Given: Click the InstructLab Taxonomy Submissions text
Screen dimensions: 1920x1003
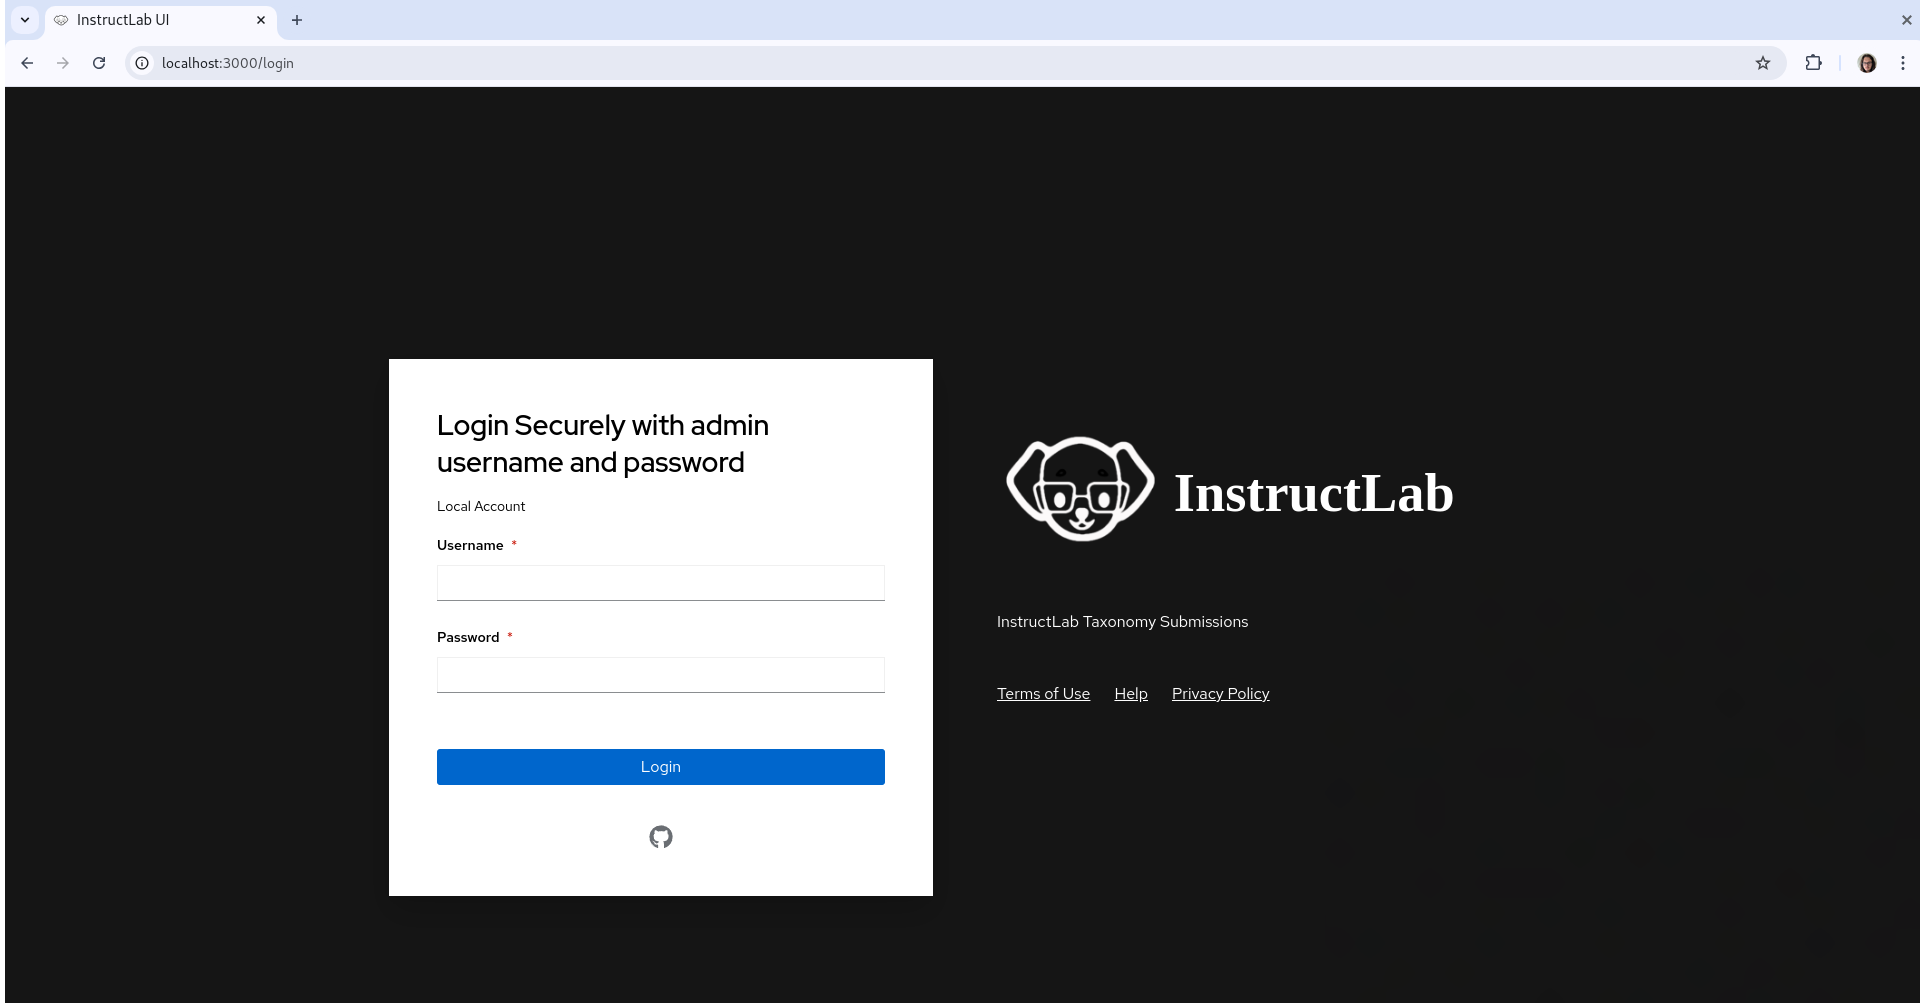Looking at the screenshot, I should pos(1122,622).
